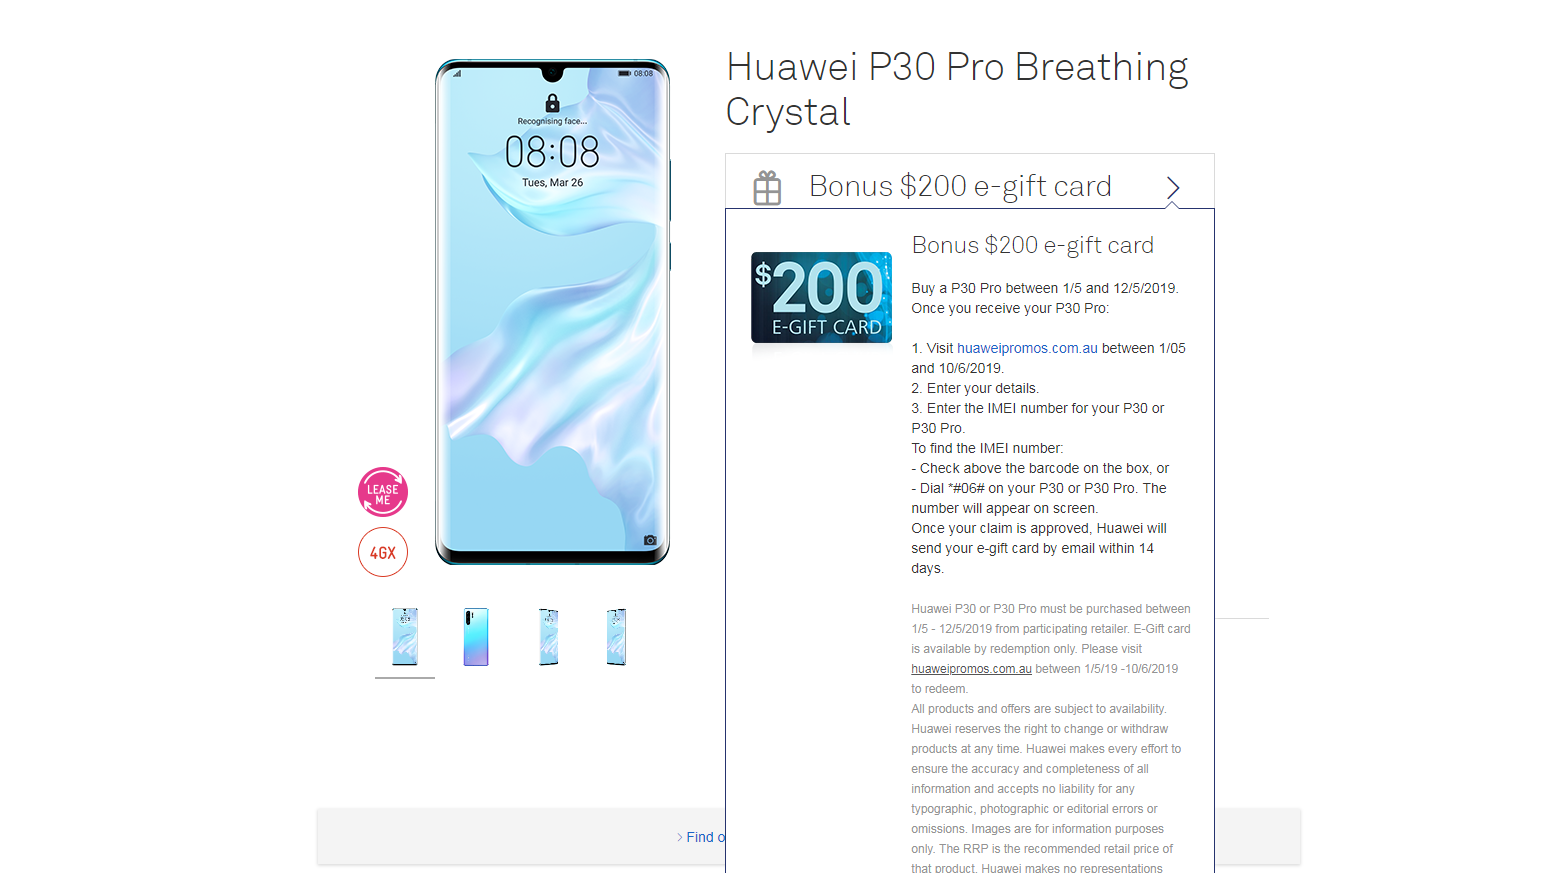Image resolution: width=1561 pixels, height=873 pixels.
Task: Click the partially hidden 'Find' link
Action: coord(705,837)
